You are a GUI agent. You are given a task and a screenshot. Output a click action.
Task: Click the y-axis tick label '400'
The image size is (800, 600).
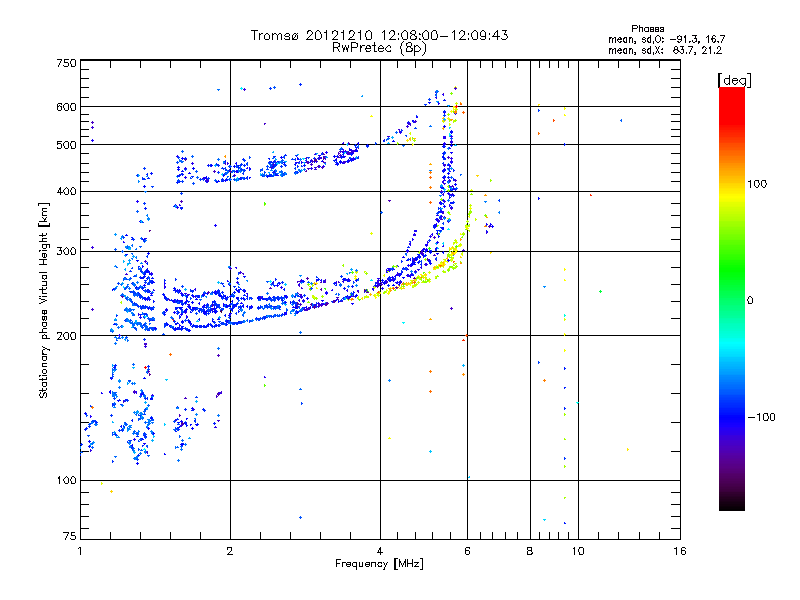pyautogui.click(x=66, y=191)
